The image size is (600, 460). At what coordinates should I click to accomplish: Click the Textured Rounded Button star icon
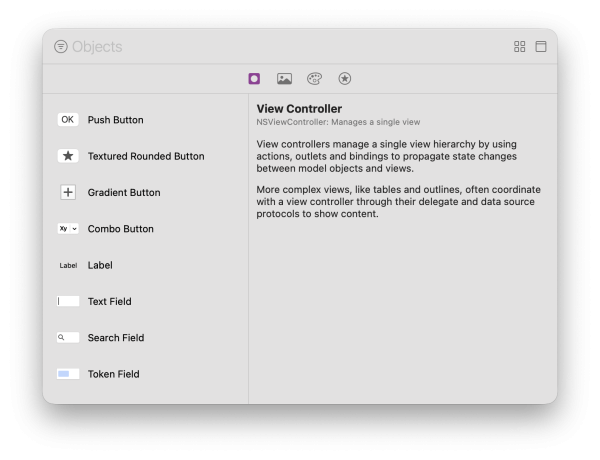click(x=68, y=156)
